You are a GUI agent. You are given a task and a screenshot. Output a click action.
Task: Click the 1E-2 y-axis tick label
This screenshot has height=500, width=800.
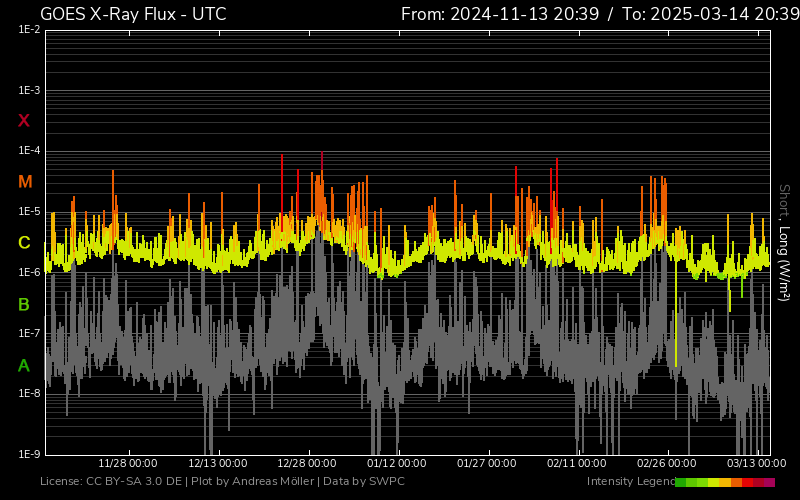tap(29, 30)
